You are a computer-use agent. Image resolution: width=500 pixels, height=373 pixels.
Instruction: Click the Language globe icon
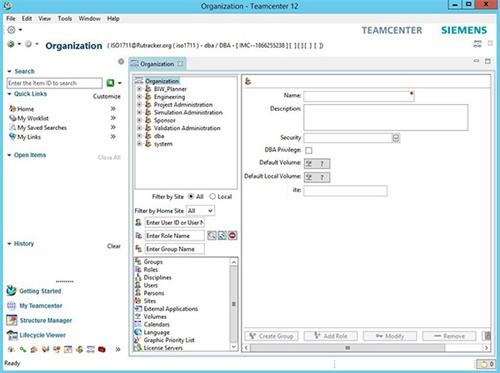[x=138, y=332]
